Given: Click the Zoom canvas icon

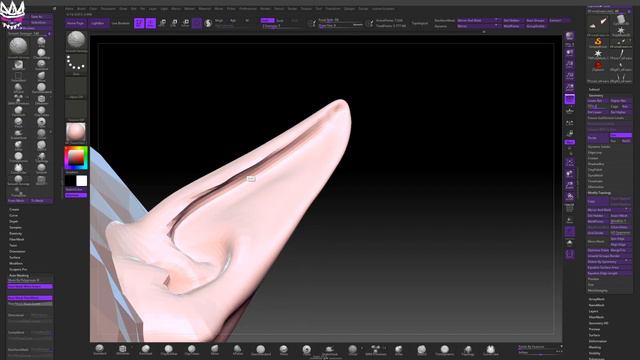Looking at the screenshot, I should click(x=570, y=64).
